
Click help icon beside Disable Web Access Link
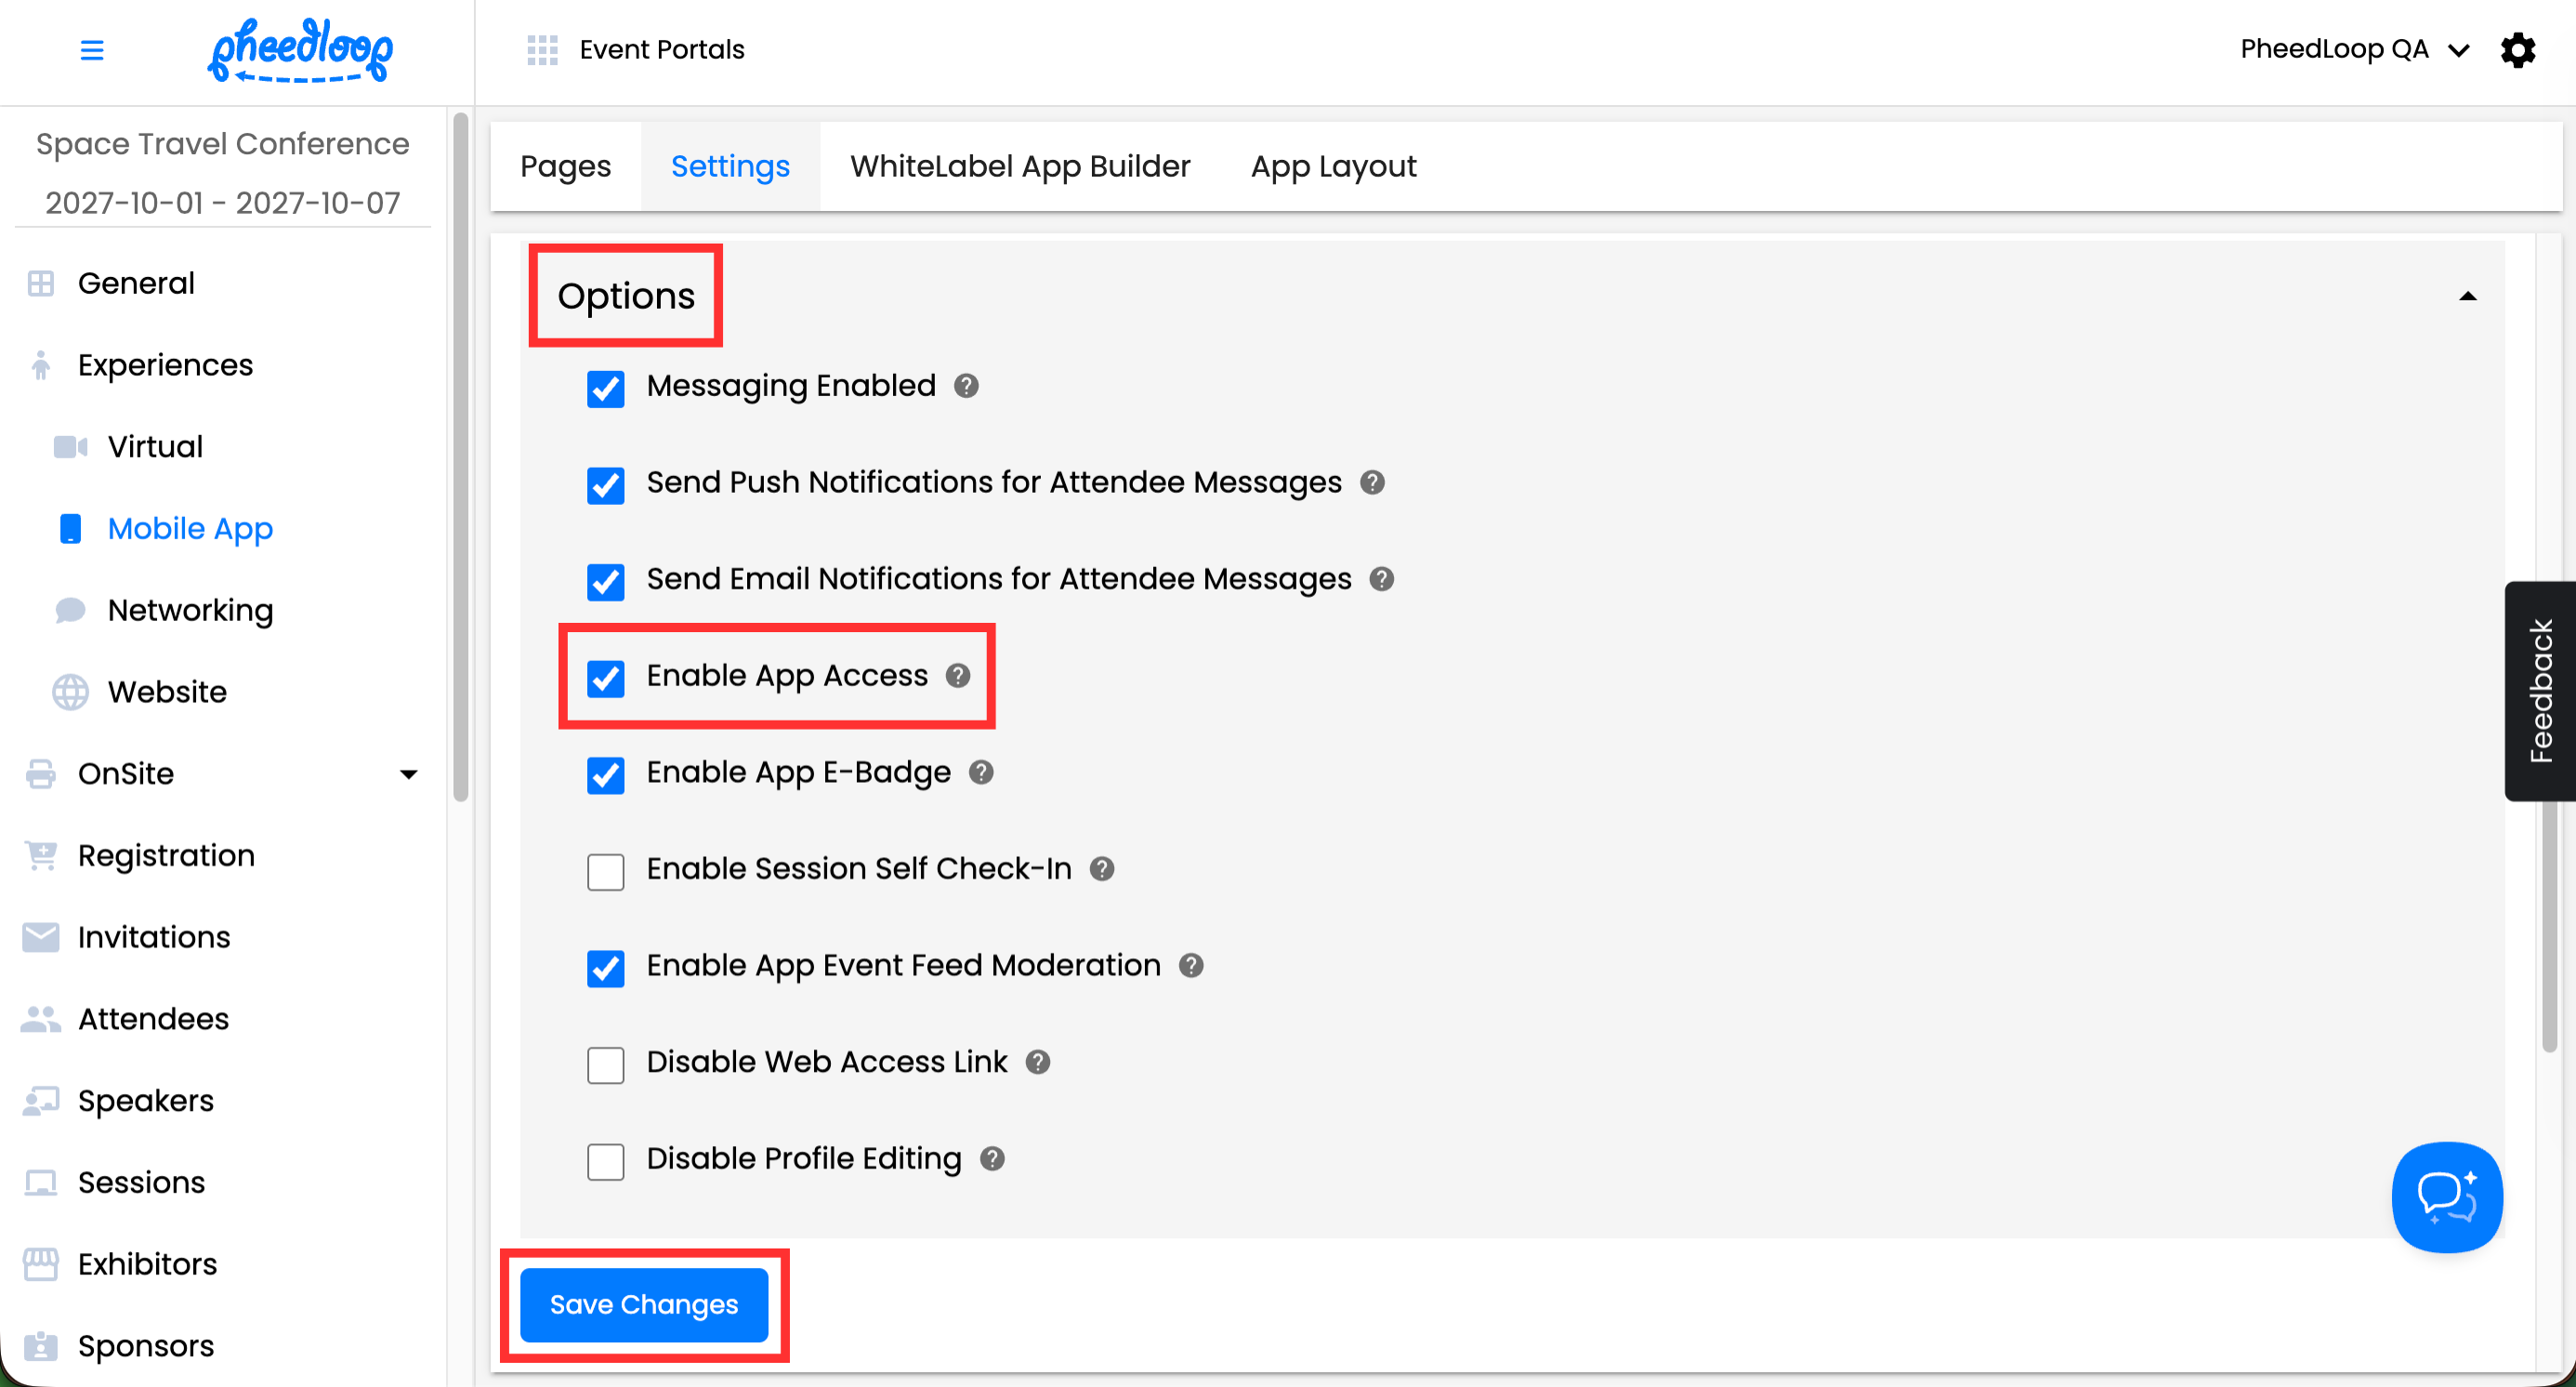(x=1038, y=1062)
